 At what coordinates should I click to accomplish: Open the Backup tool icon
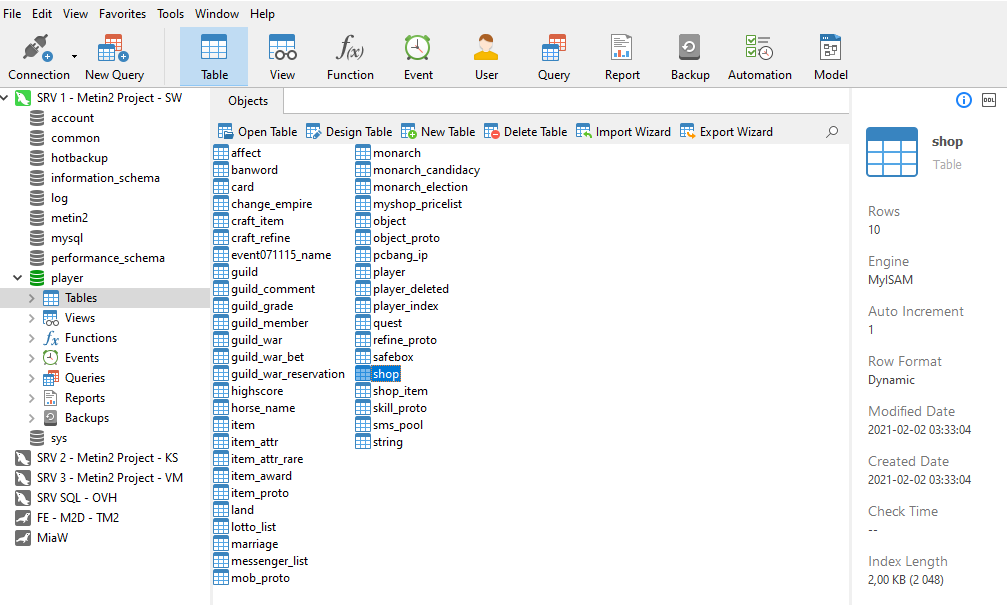pyautogui.click(x=689, y=49)
